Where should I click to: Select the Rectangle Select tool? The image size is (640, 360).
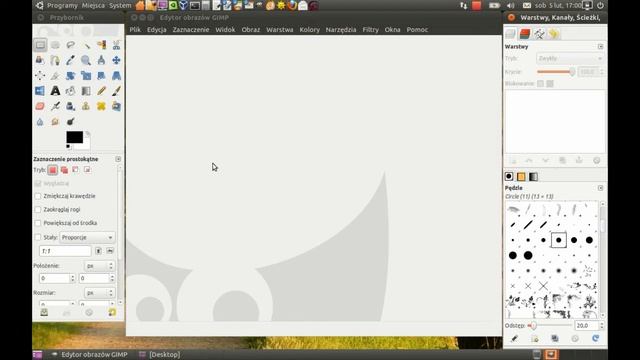click(x=40, y=45)
